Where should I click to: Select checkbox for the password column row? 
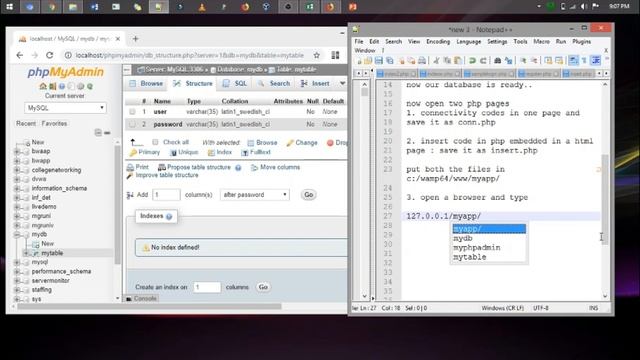[x=132, y=124]
